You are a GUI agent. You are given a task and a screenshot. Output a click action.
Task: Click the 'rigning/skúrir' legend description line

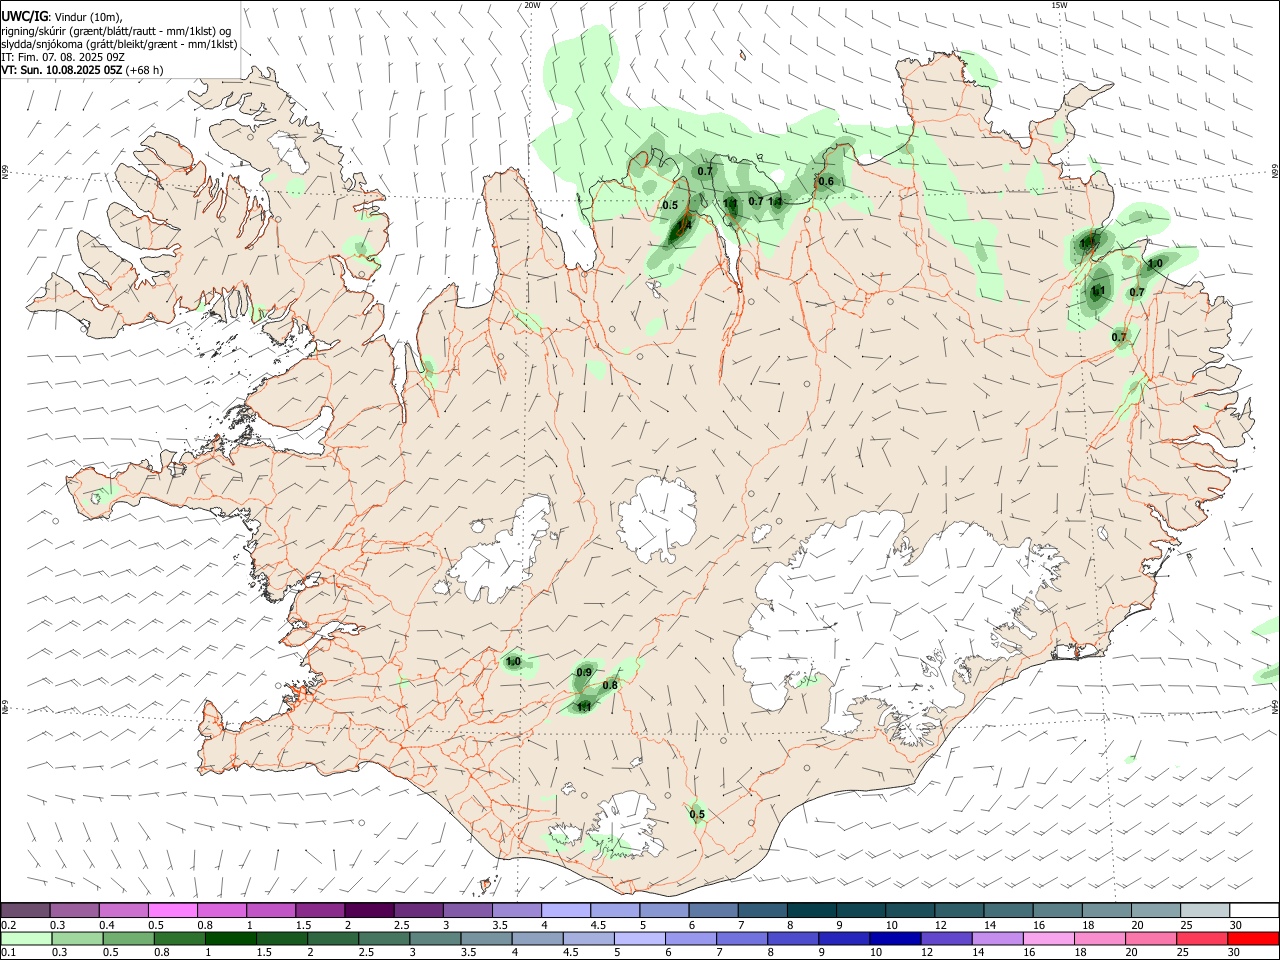click(x=116, y=31)
